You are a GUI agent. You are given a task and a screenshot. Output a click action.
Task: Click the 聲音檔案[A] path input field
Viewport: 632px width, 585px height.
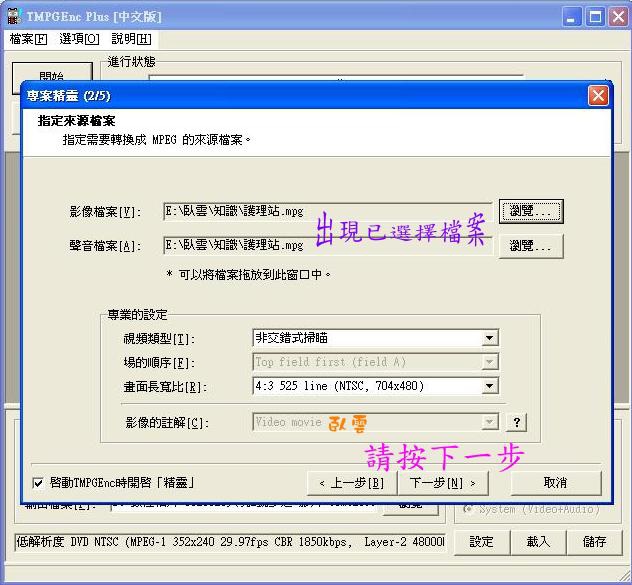click(x=328, y=245)
